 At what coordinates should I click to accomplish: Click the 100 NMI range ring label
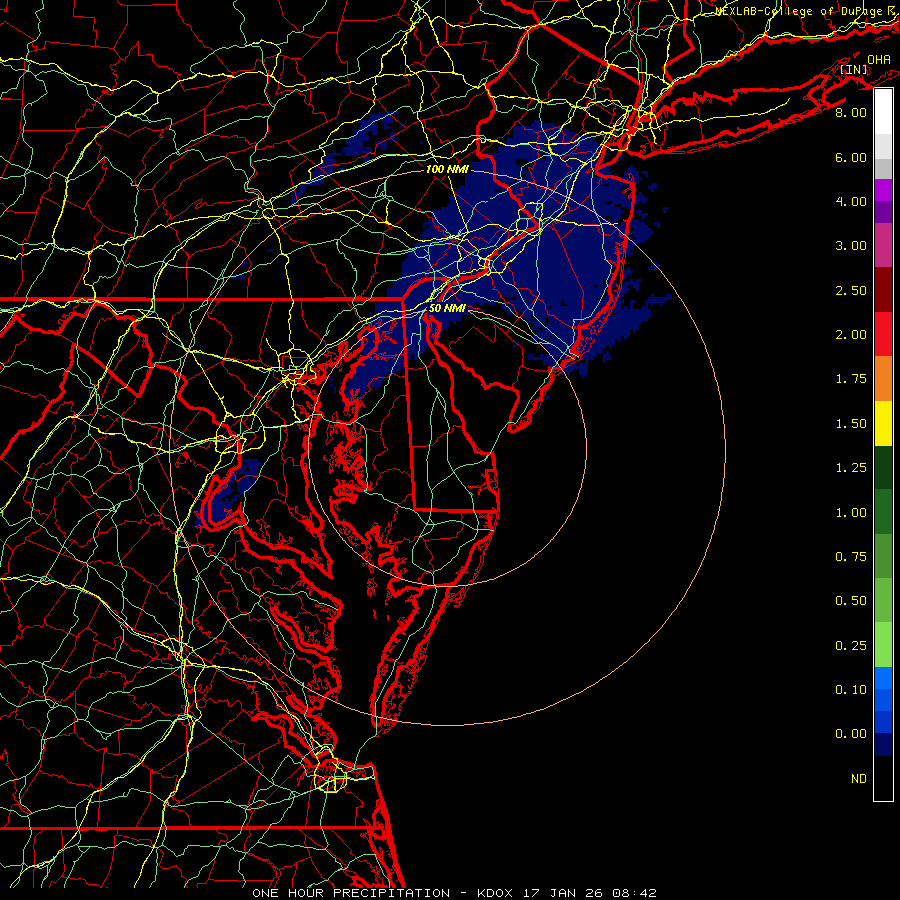coord(447,169)
